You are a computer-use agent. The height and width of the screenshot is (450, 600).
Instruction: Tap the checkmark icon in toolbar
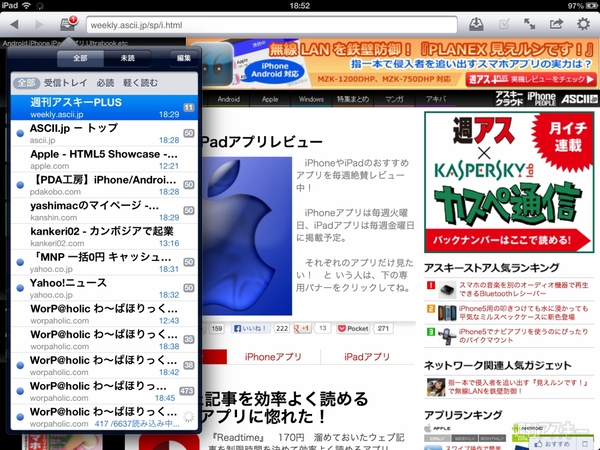pos(504,24)
